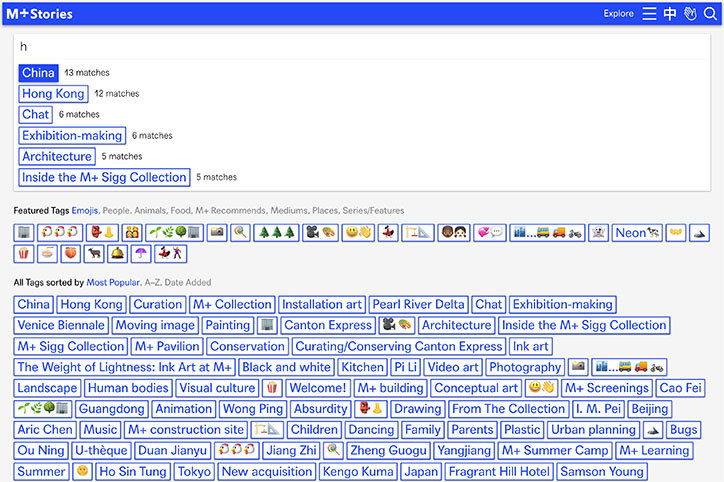The image size is (724, 482).
Task: Open The Weight of Lightness tag
Action: click(x=125, y=367)
